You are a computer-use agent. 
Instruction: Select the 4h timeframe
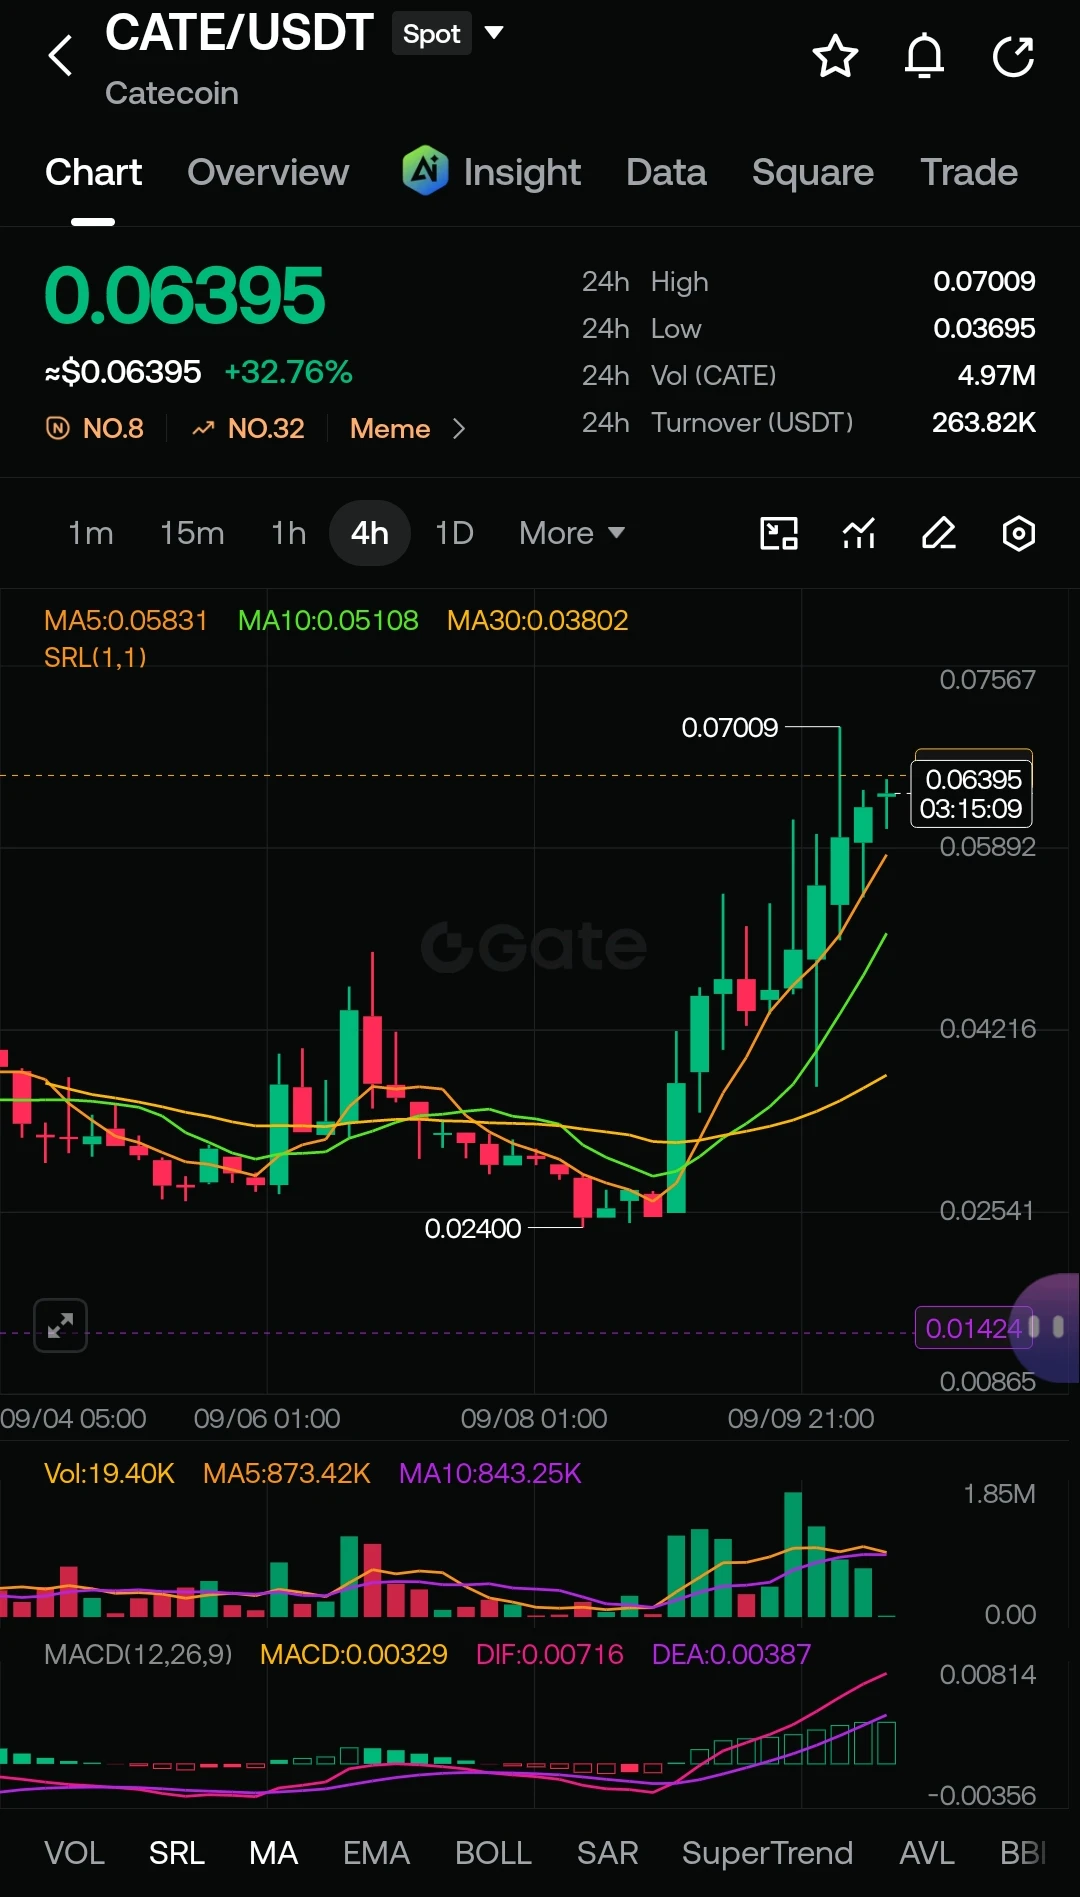pos(370,533)
